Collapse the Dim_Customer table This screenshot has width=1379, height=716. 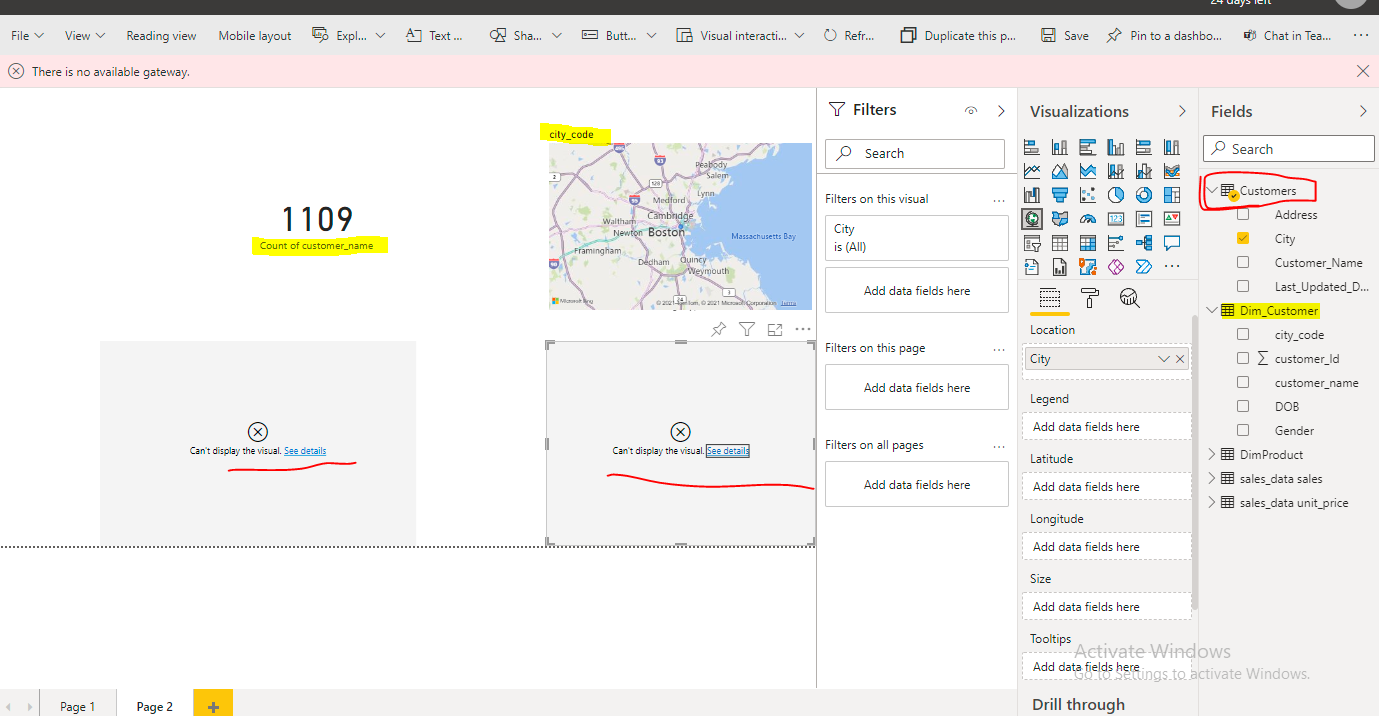(1212, 311)
